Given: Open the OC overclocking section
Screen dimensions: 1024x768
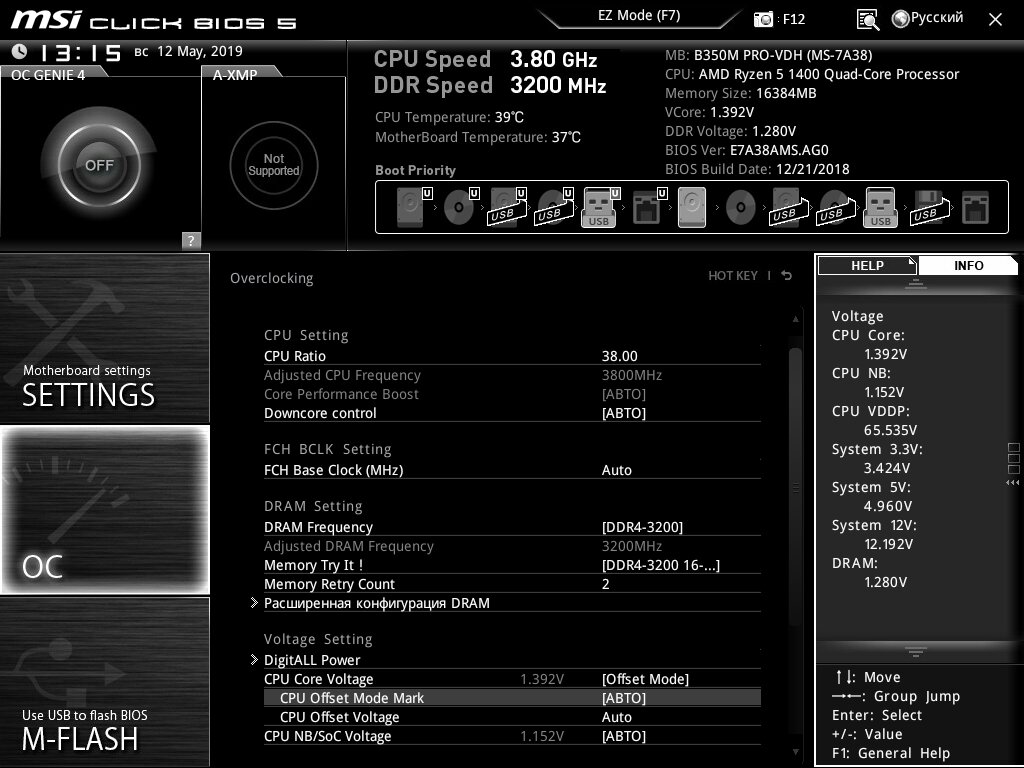Looking at the screenshot, I should (104, 510).
